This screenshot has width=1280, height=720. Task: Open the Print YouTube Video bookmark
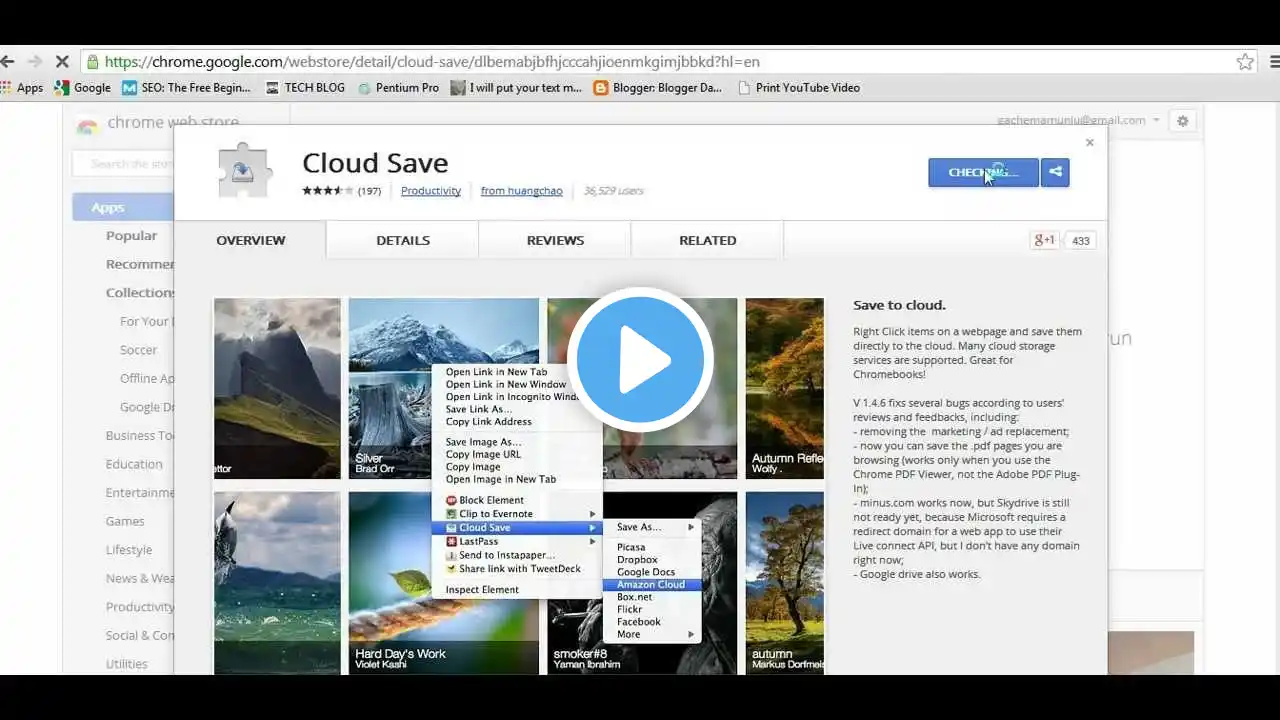point(799,88)
